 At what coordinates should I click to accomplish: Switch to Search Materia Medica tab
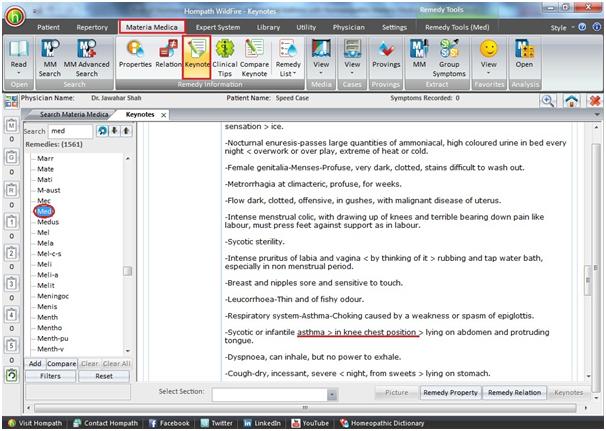tap(74, 114)
